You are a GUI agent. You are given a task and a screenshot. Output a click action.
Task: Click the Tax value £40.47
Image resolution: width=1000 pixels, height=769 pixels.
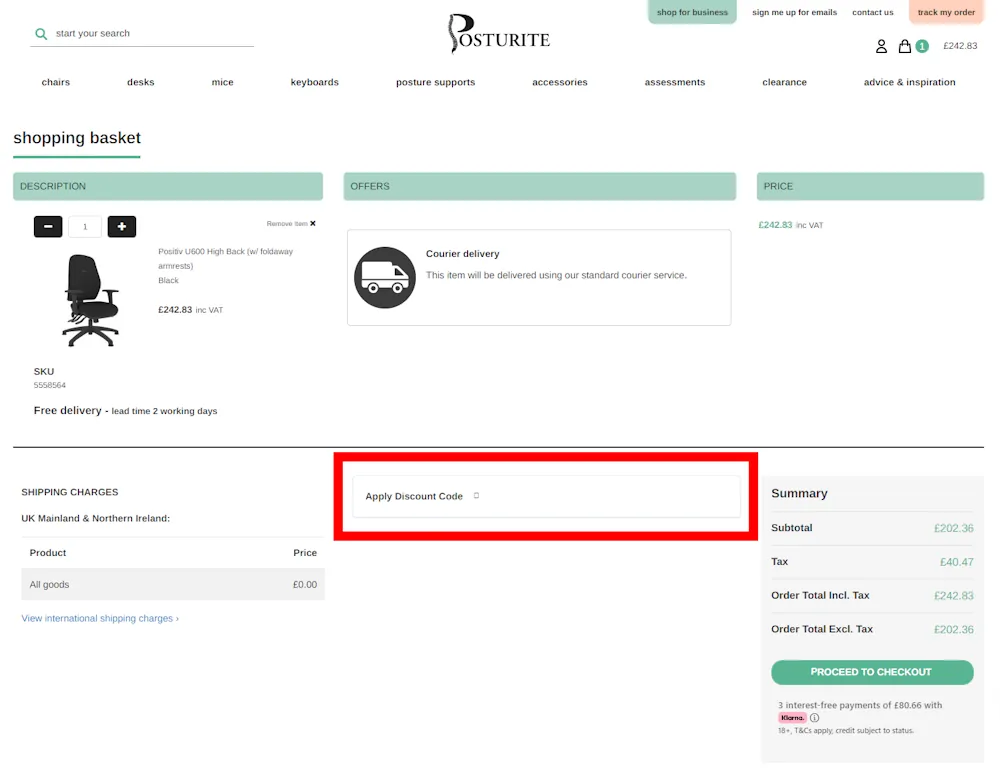[x=957, y=562]
